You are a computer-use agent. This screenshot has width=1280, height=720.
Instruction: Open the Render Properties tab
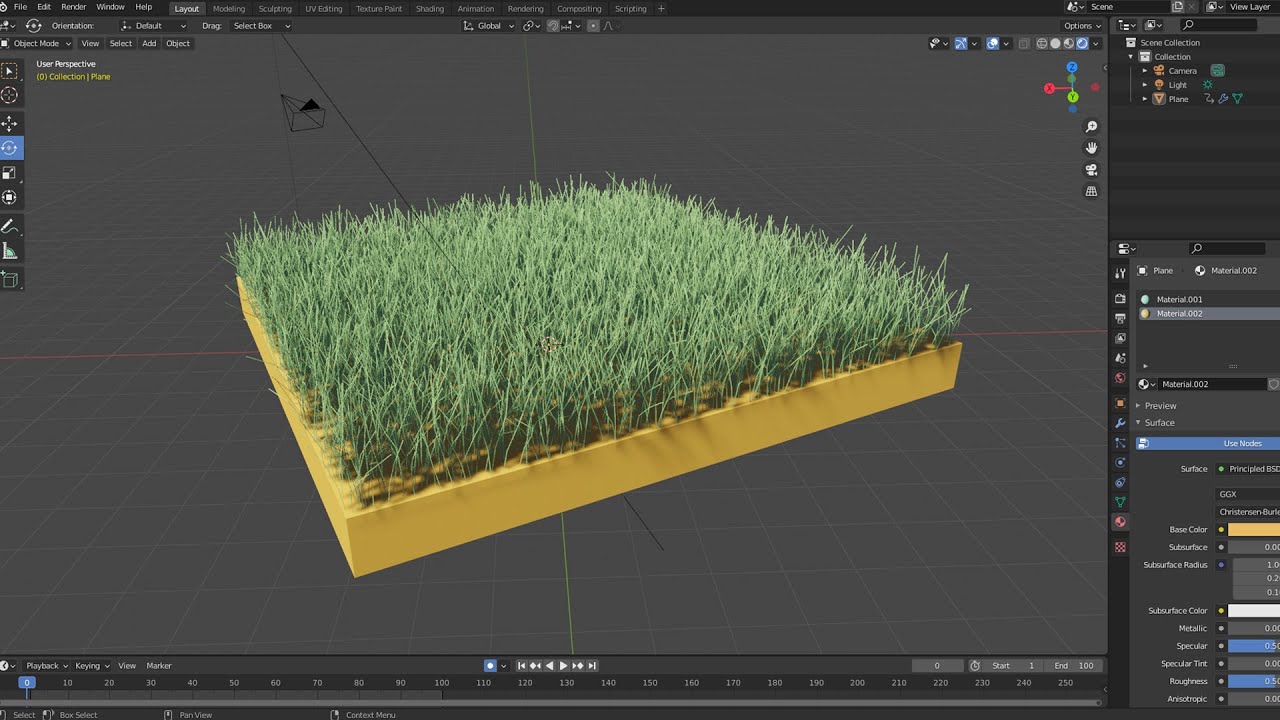(x=1120, y=297)
